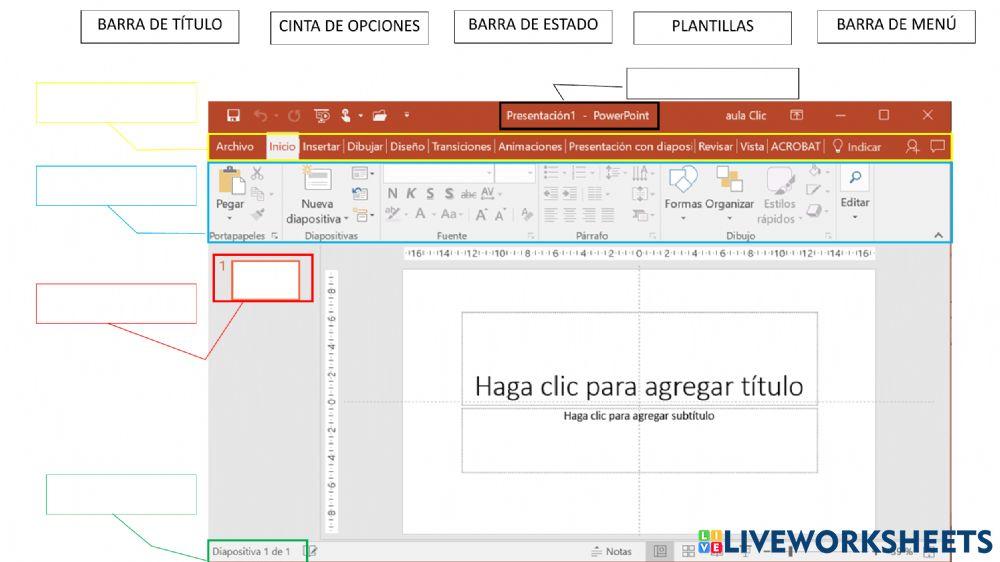
Task: Click the Undo arrow icon
Action: click(x=260, y=115)
